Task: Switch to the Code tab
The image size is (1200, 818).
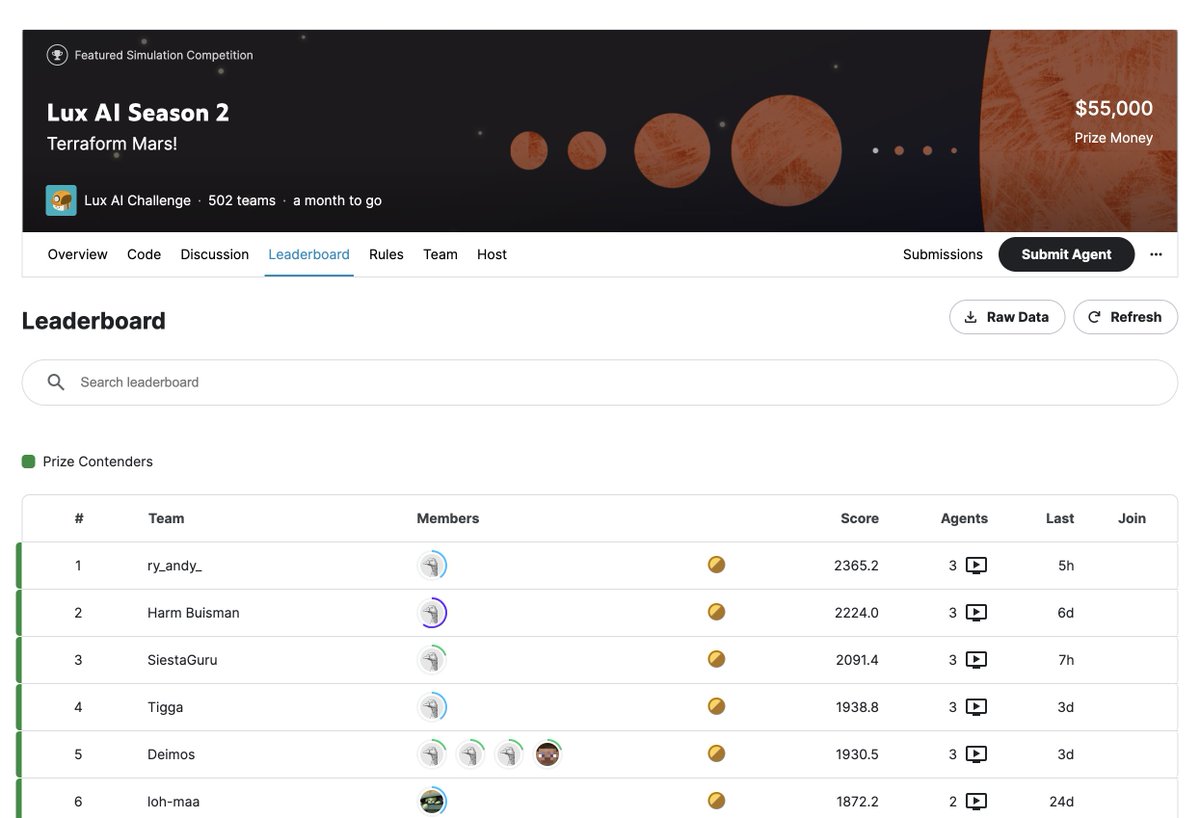Action: tap(144, 254)
